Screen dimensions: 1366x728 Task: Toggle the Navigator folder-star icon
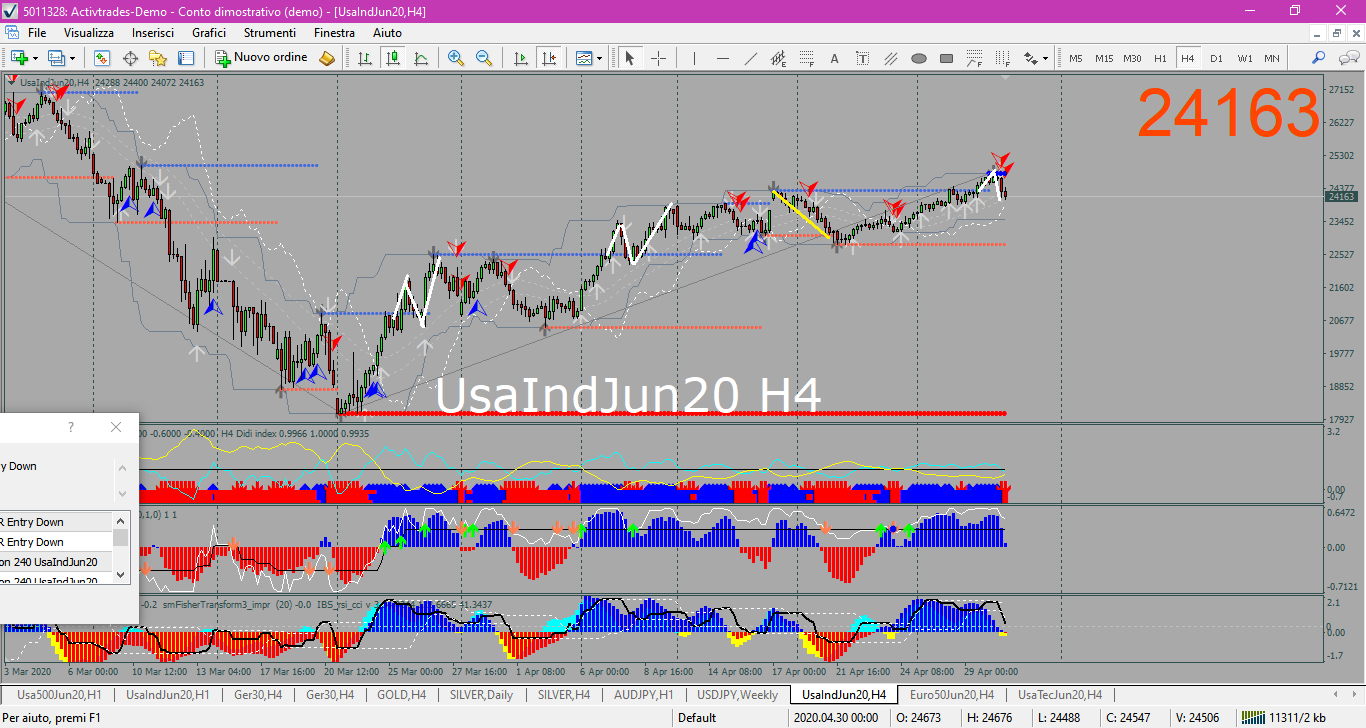[x=158, y=58]
